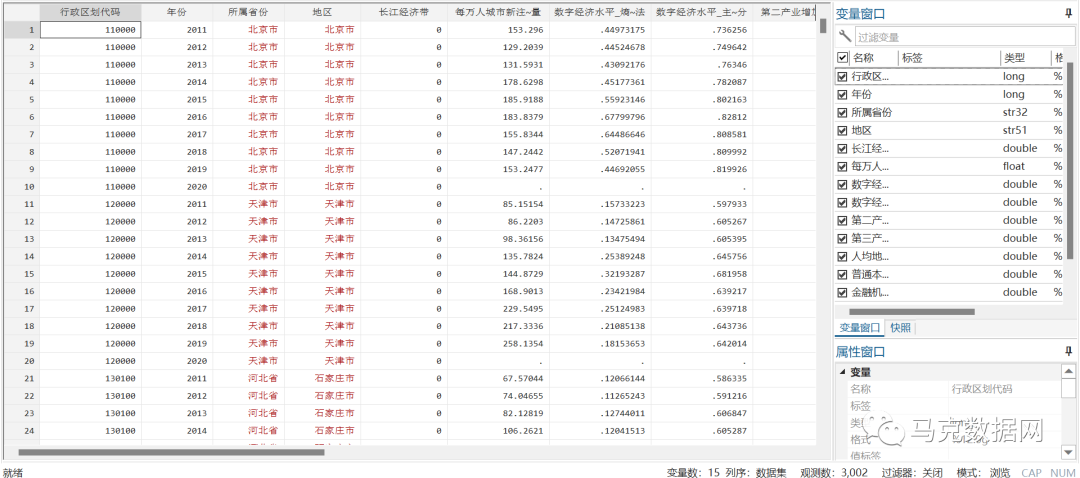Click the first-row cell containing 110000
1080x478 pixels.
[x=90, y=30]
